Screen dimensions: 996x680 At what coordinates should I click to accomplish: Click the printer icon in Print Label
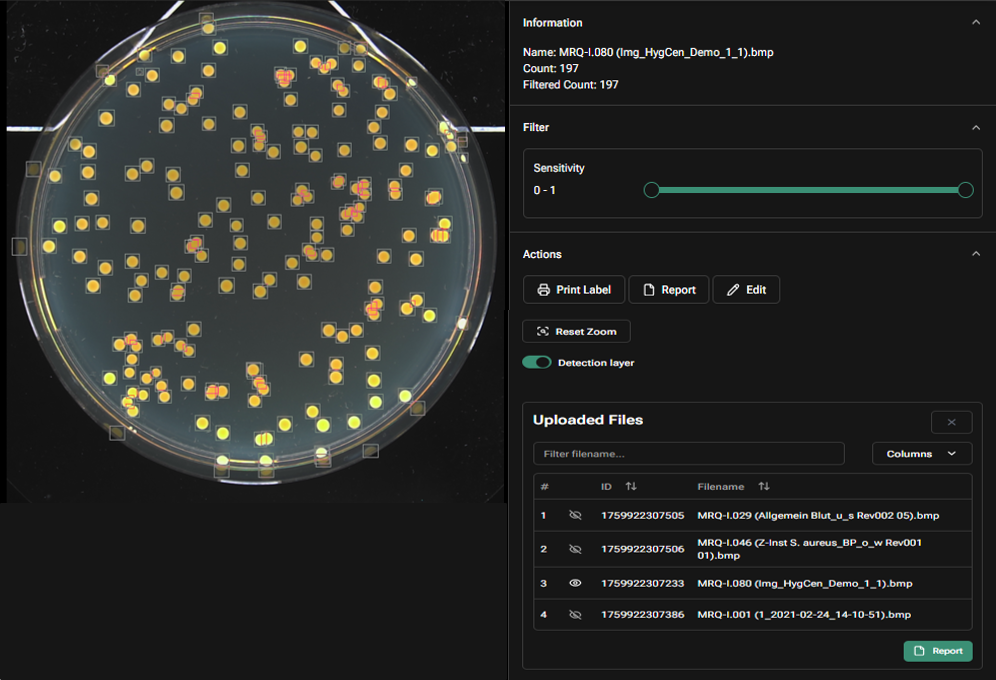543,290
